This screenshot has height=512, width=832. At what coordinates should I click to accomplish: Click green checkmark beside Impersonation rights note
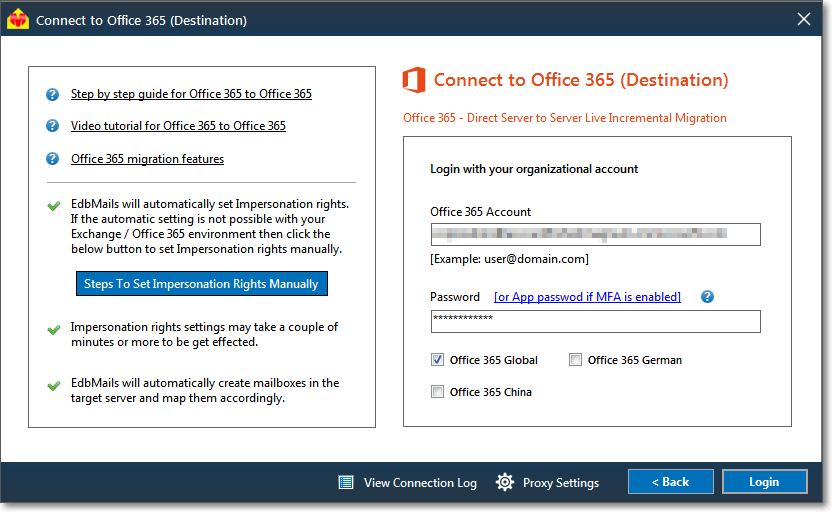[x=54, y=205]
